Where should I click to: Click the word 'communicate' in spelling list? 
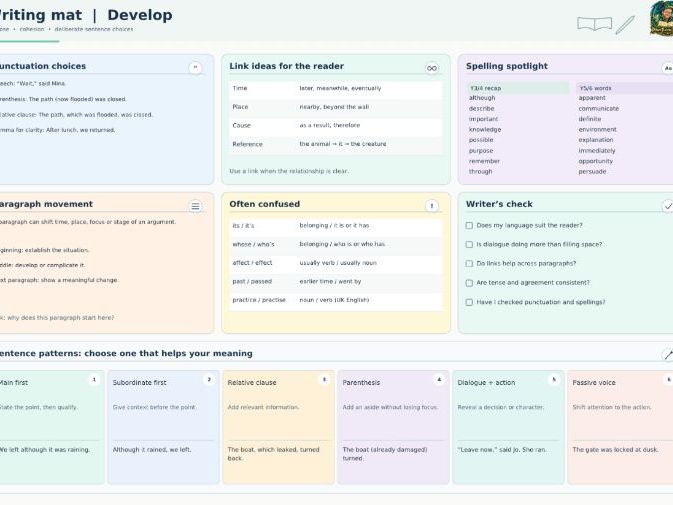[x=599, y=109]
